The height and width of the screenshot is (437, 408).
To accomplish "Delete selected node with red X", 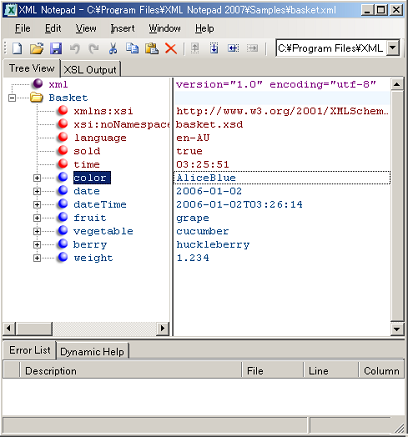I will point(171,48).
